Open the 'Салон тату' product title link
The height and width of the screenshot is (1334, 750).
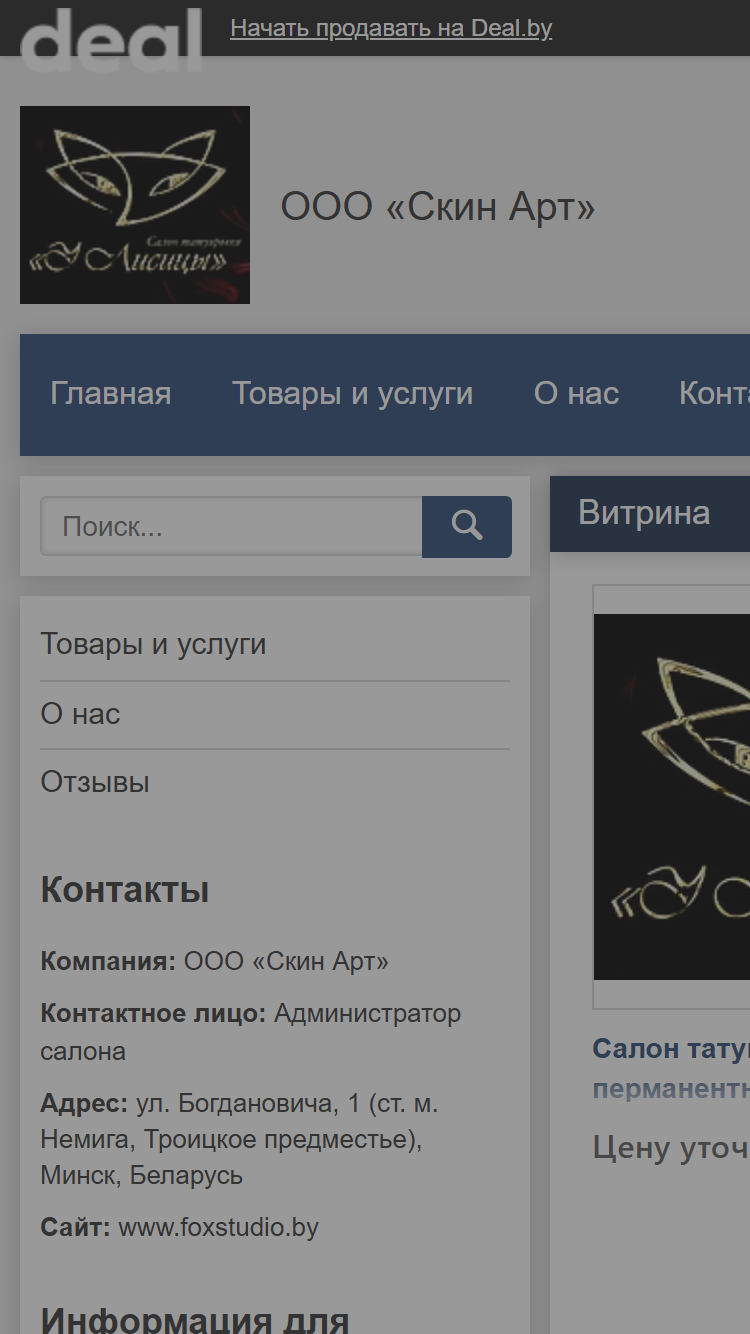tap(671, 1069)
